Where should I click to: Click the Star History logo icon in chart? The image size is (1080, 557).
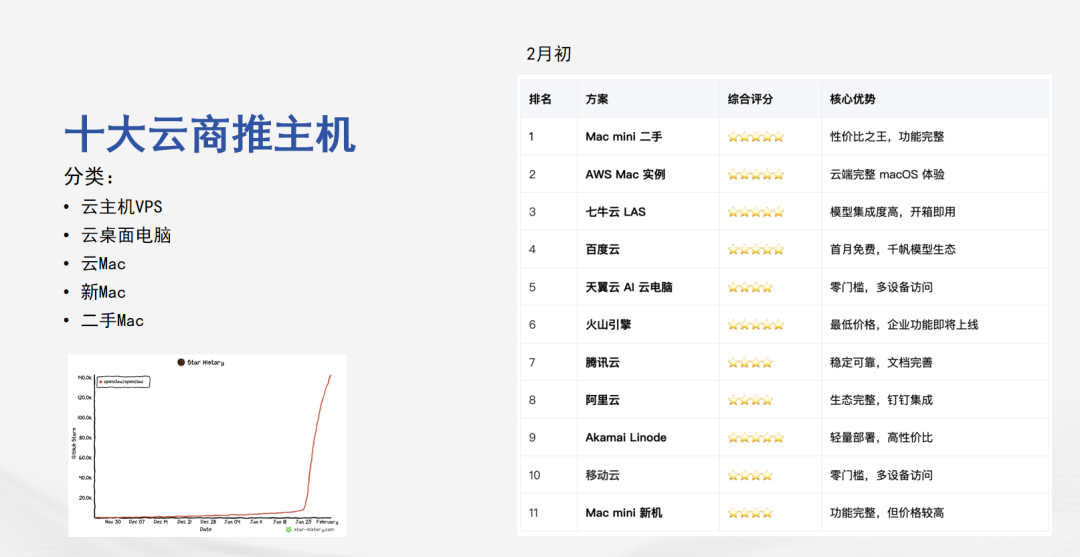[x=180, y=362]
